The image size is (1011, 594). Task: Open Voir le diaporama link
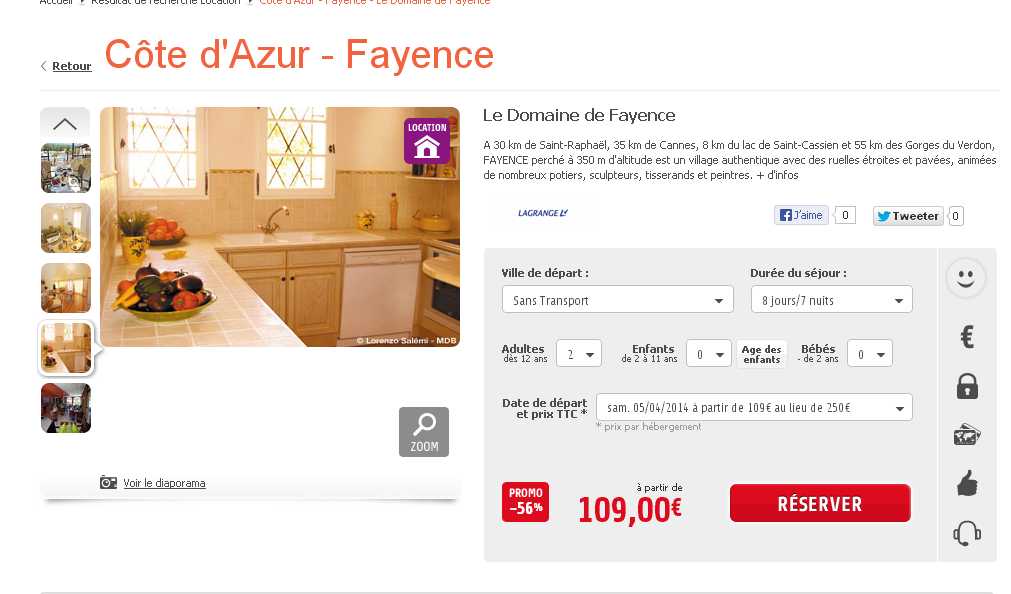[164, 483]
